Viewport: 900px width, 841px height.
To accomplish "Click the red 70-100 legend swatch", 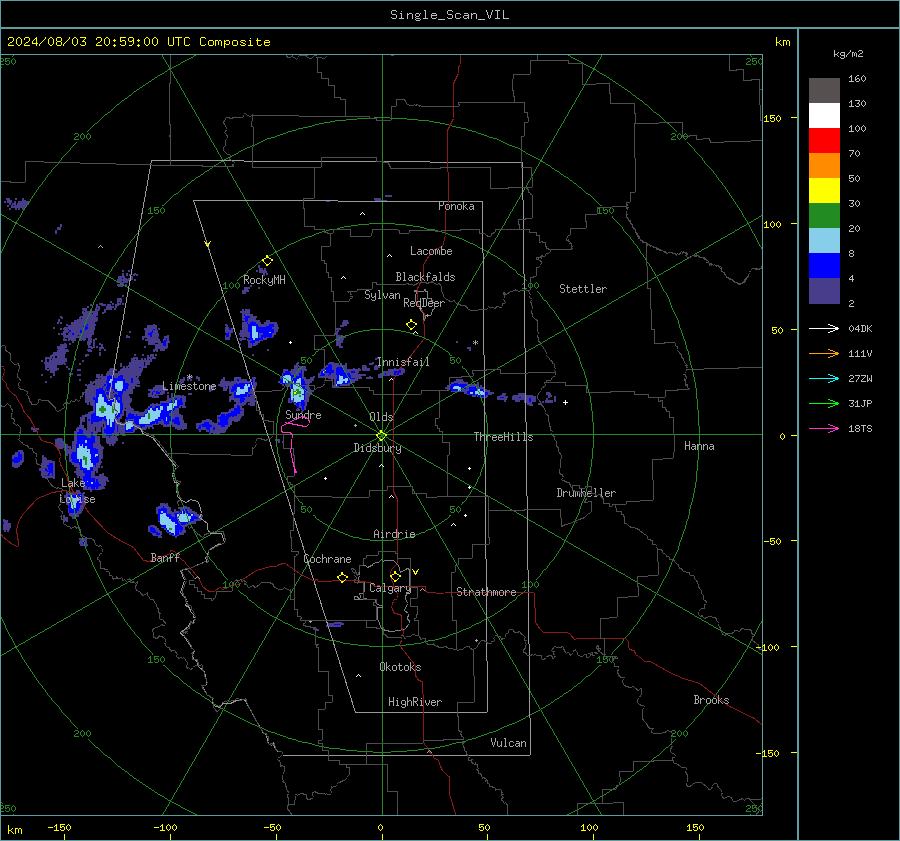I will (824, 141).
